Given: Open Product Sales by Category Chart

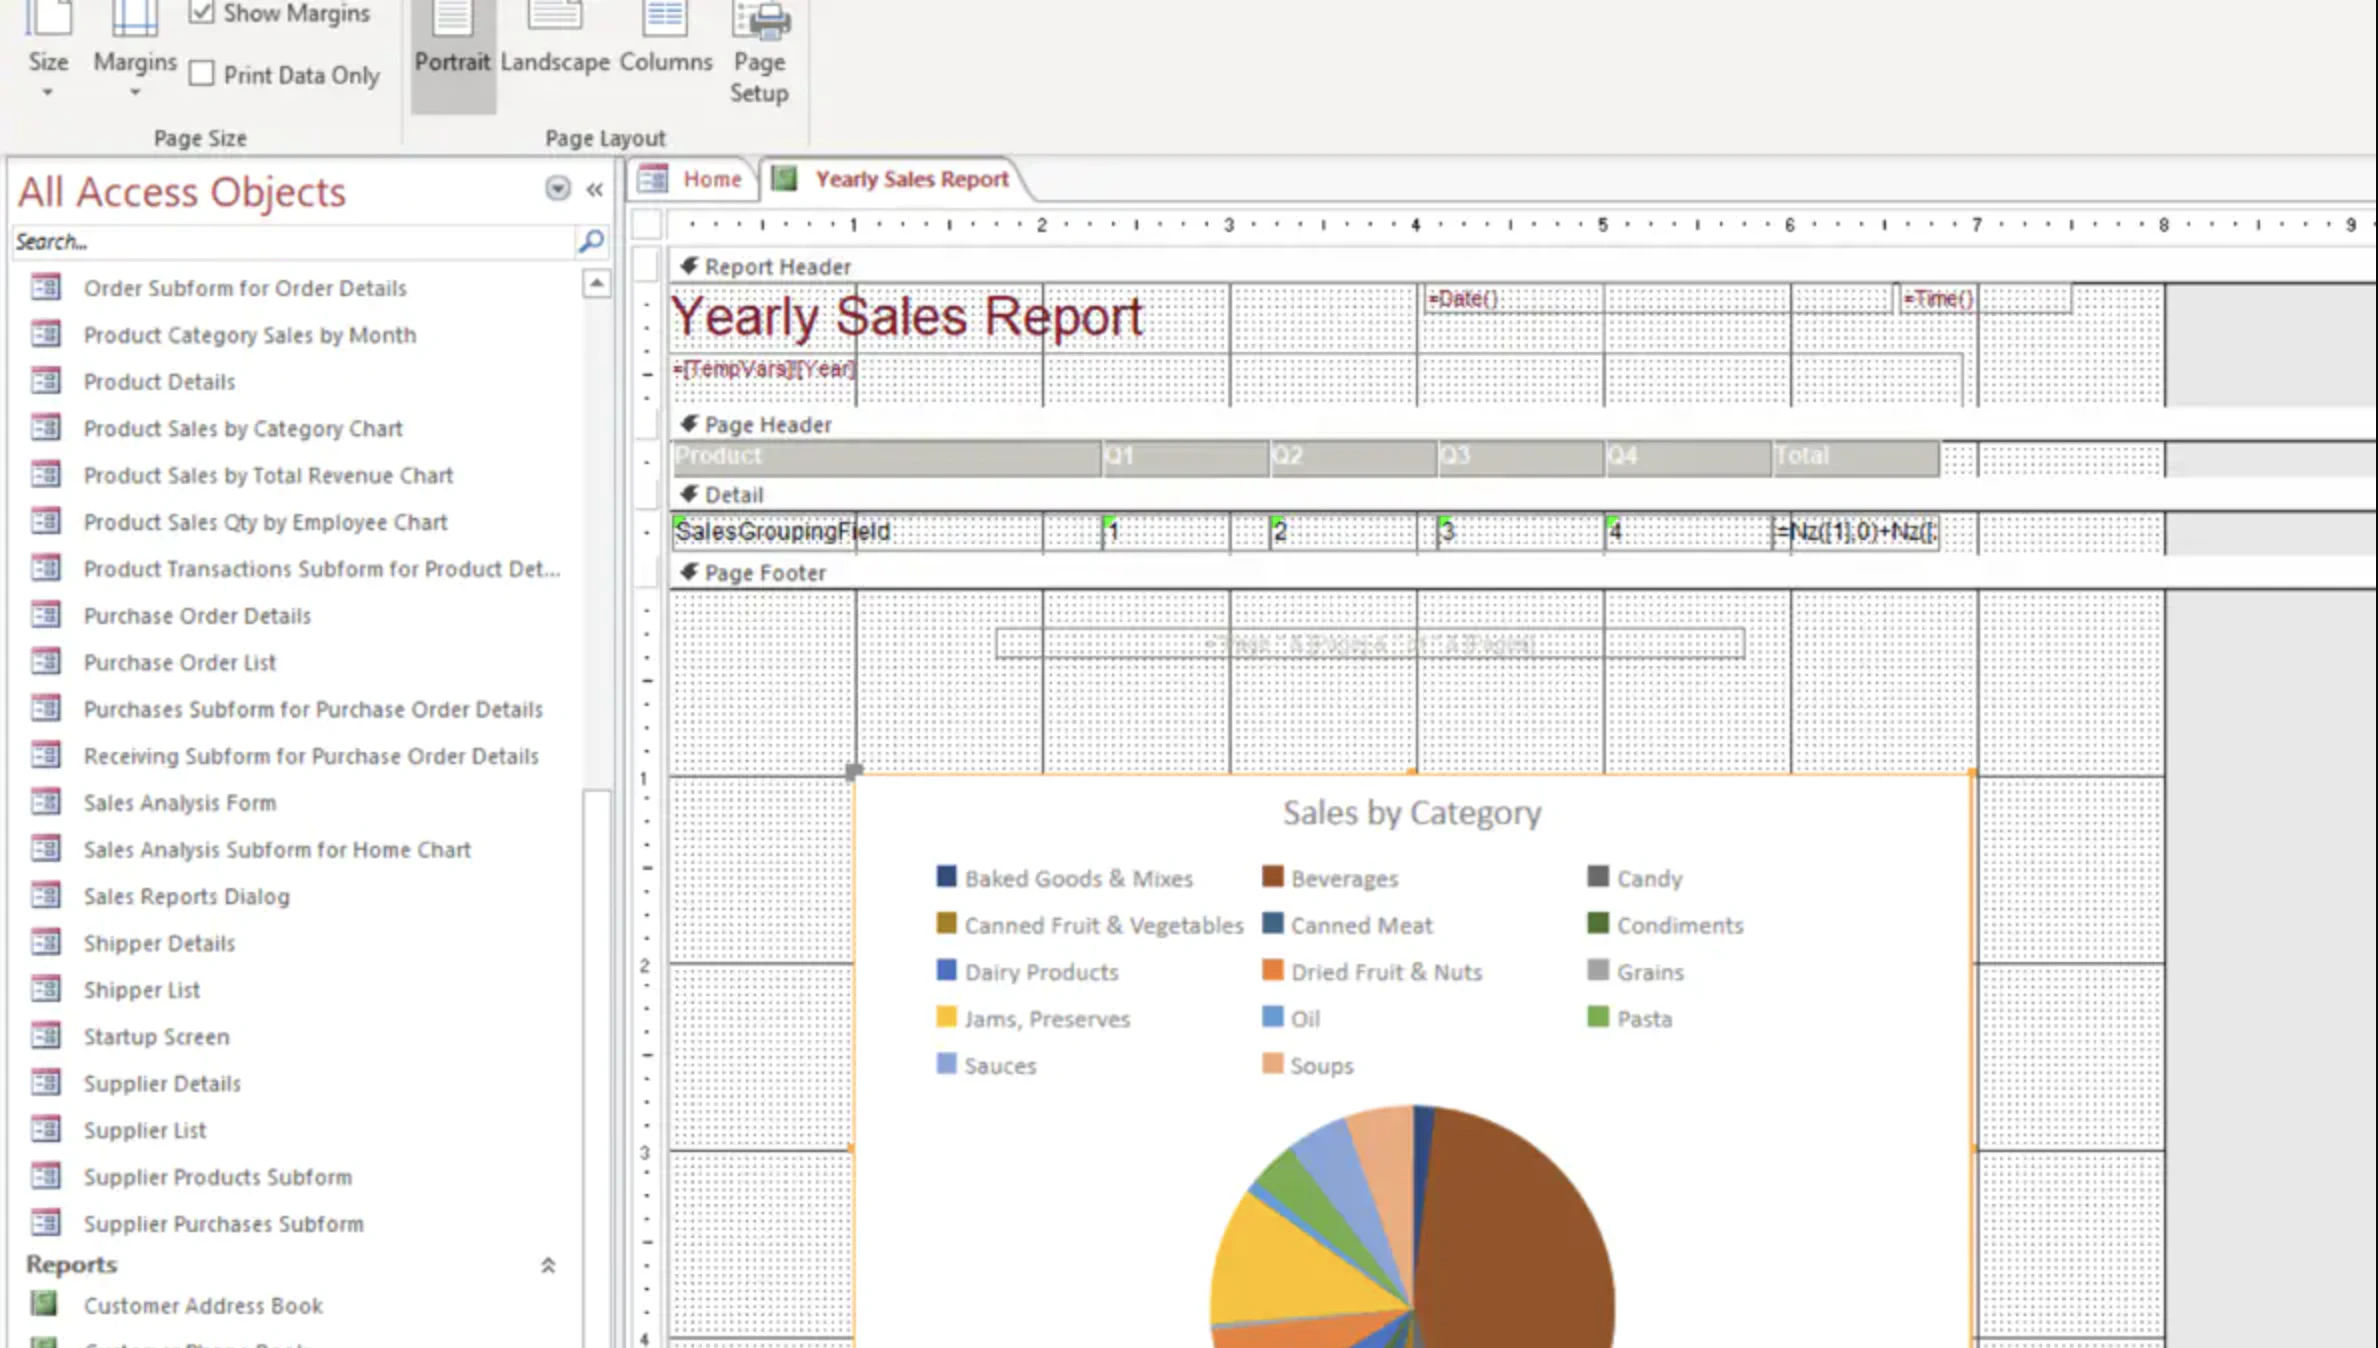Looking at the screenshot, I should pos(243,428).
